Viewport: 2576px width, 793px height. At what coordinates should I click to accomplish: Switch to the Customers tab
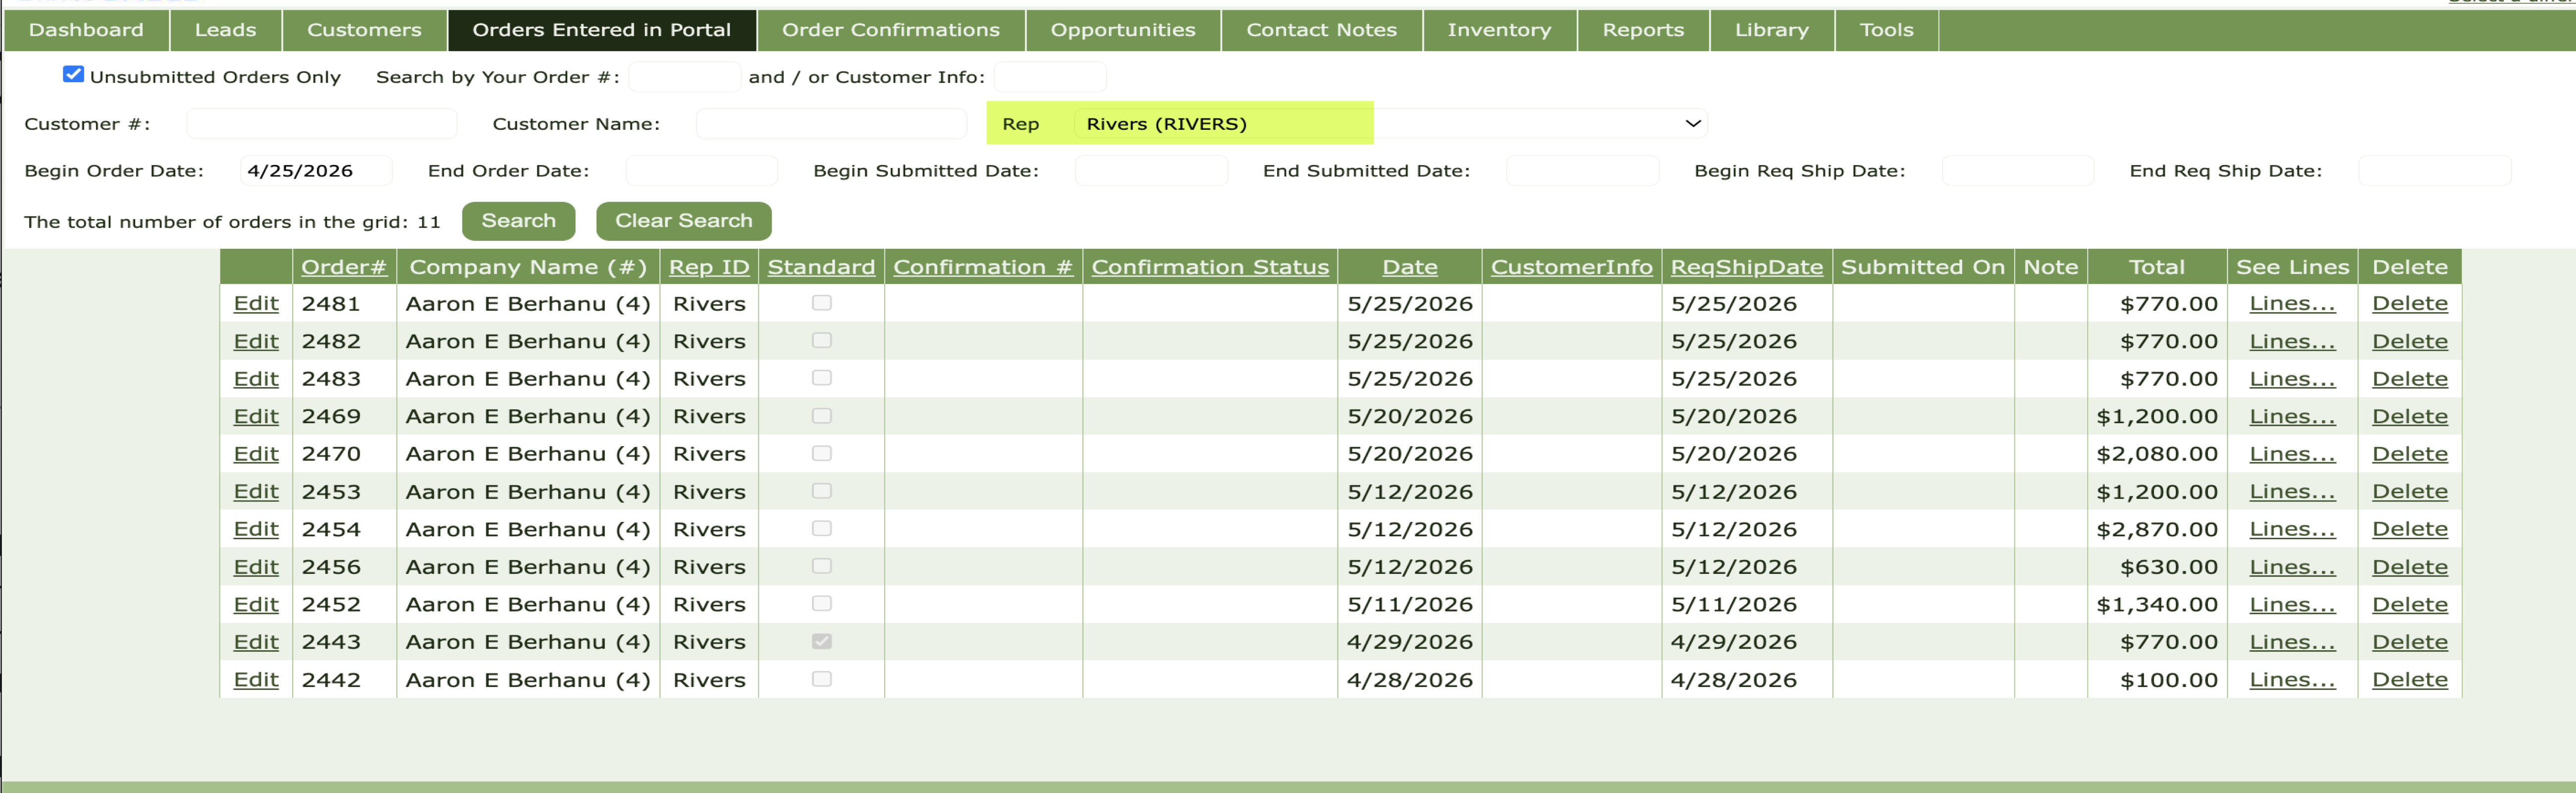364,30
